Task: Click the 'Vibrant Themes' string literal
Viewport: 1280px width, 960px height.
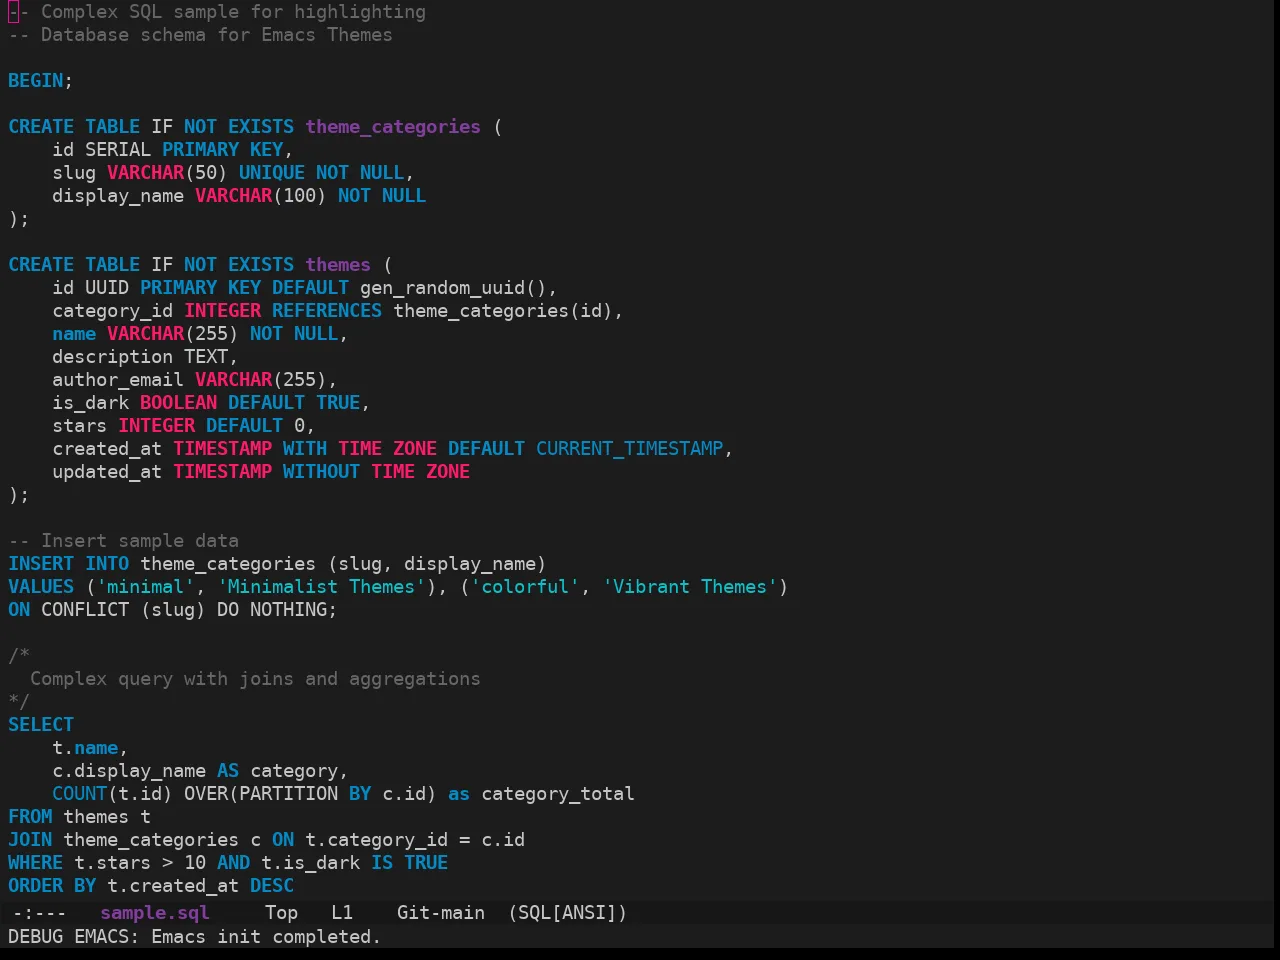Action: click(690, 587)
